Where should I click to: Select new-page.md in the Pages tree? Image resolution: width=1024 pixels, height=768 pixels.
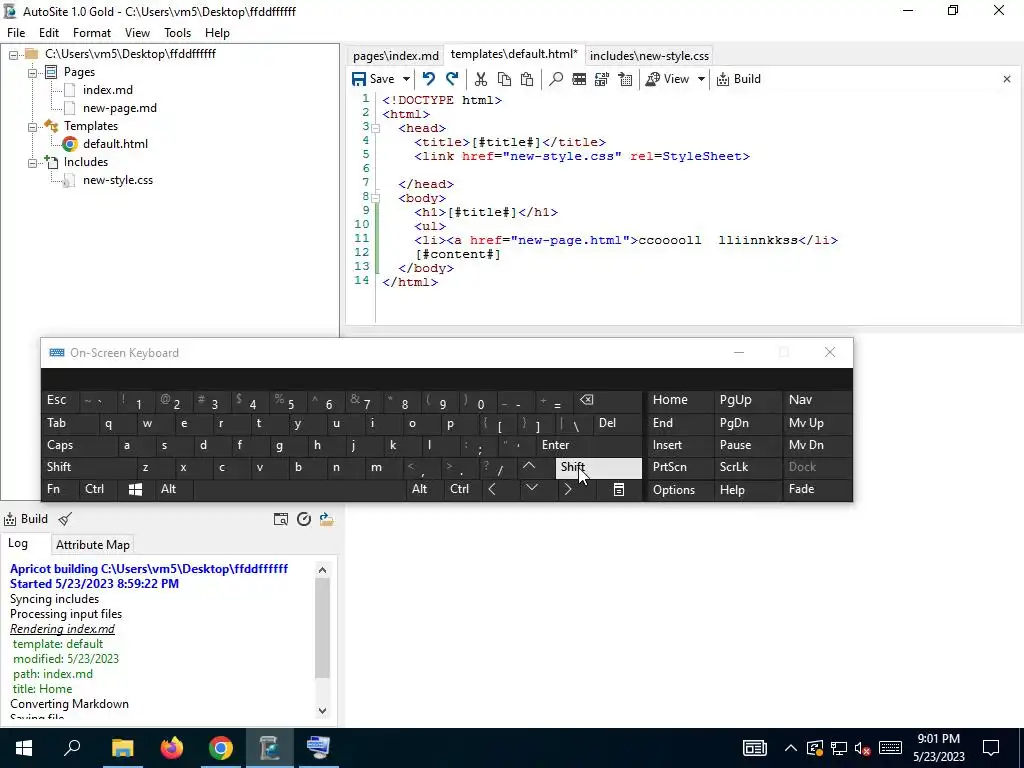coord(120,108)
